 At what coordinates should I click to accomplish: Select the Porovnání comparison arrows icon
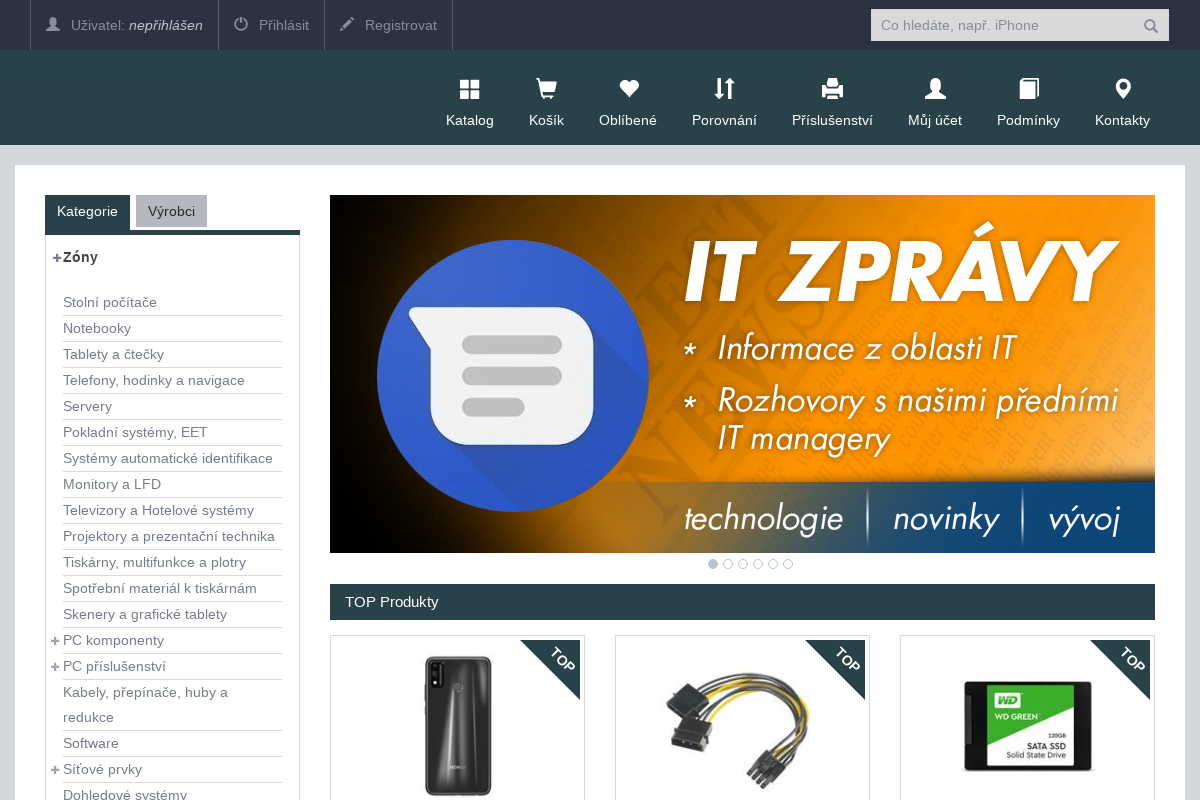pos(724,89)
